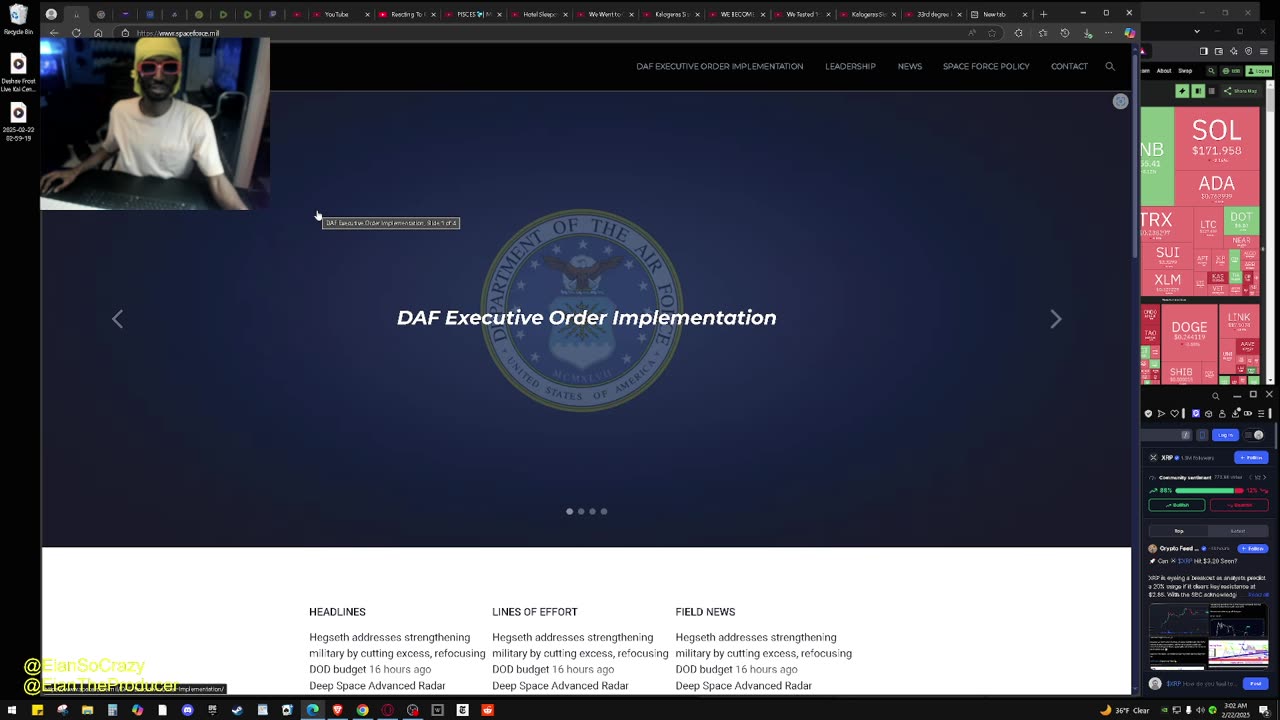This screenshot has height=720, width=1280.
Task: Toggle the split view button in heatmap
Action: point(1198,91)
